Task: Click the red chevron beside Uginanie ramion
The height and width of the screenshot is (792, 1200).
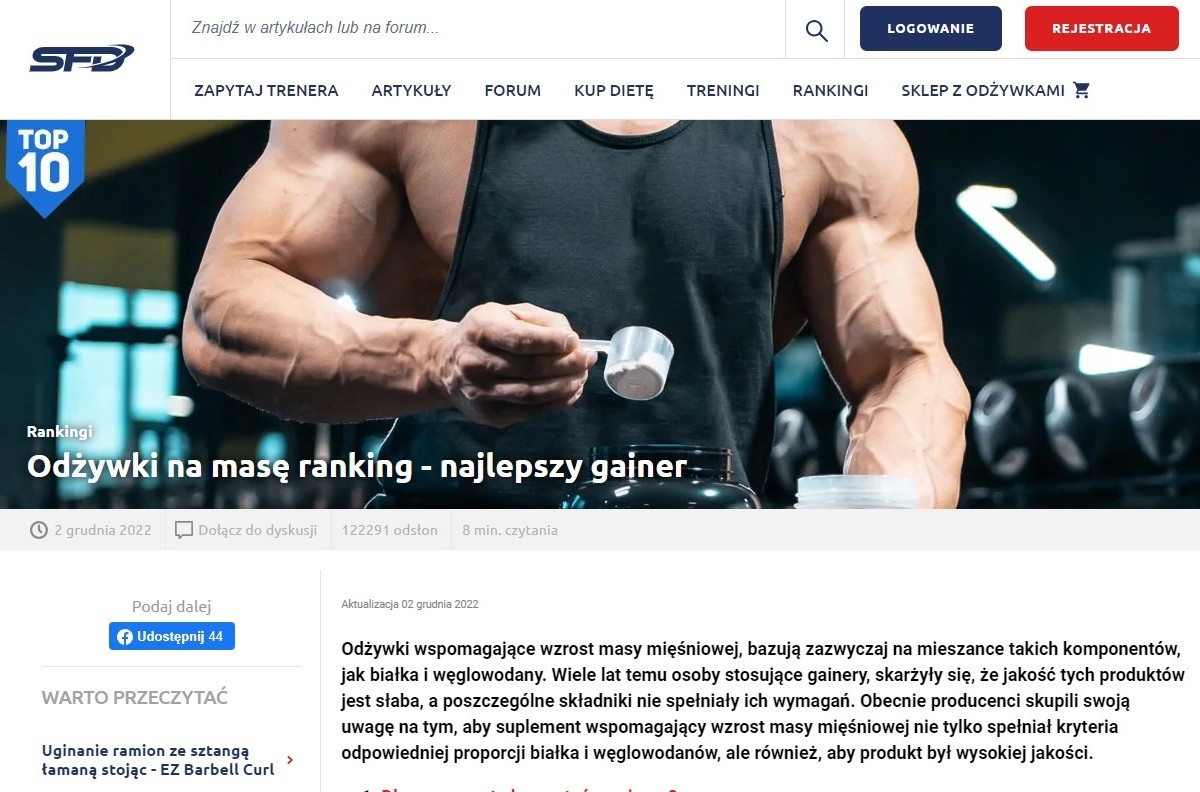Action: click(290, 760)
